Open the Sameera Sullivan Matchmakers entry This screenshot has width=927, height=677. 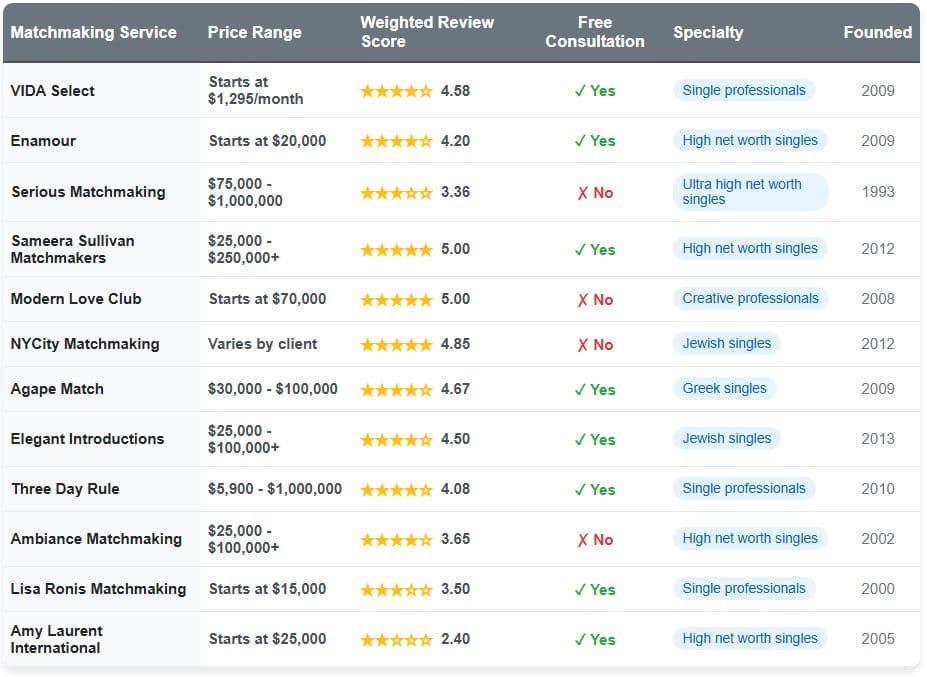pyautogui.click(x=72, y=249)
